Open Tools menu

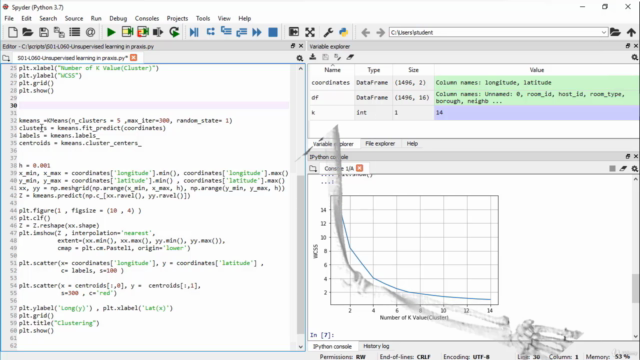(x=203, y=18)
